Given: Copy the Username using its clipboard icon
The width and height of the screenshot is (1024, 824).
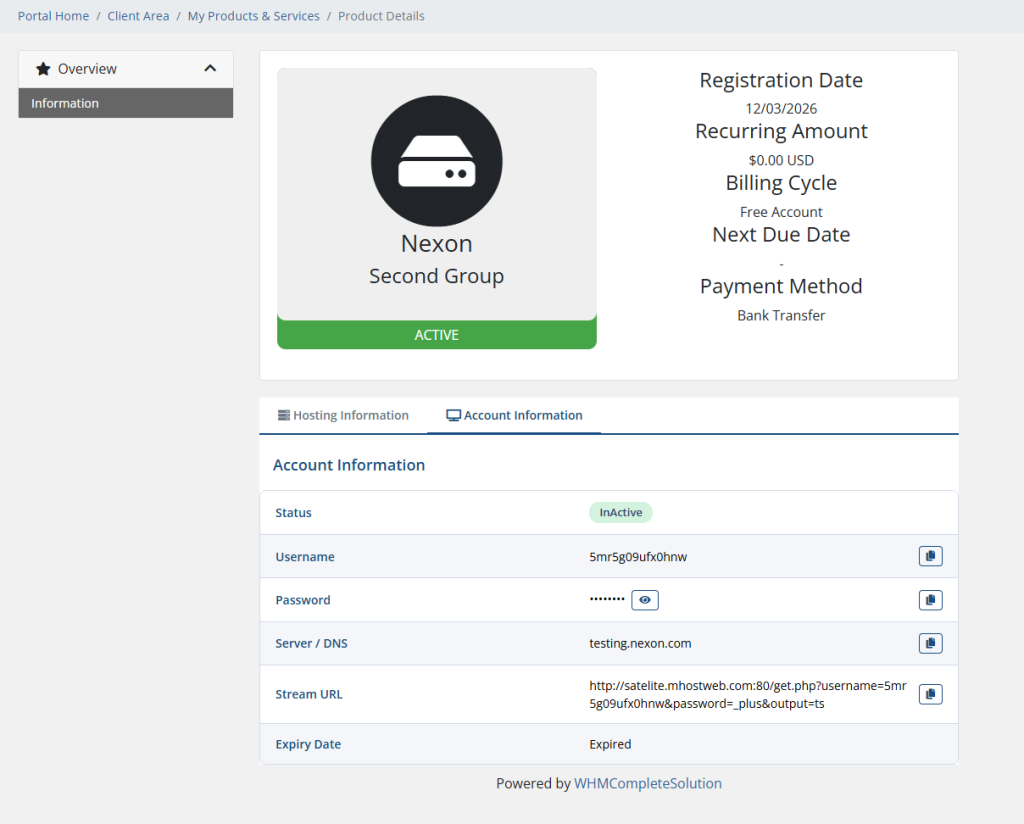Looking at the screenshot, I should pos(930,556).
